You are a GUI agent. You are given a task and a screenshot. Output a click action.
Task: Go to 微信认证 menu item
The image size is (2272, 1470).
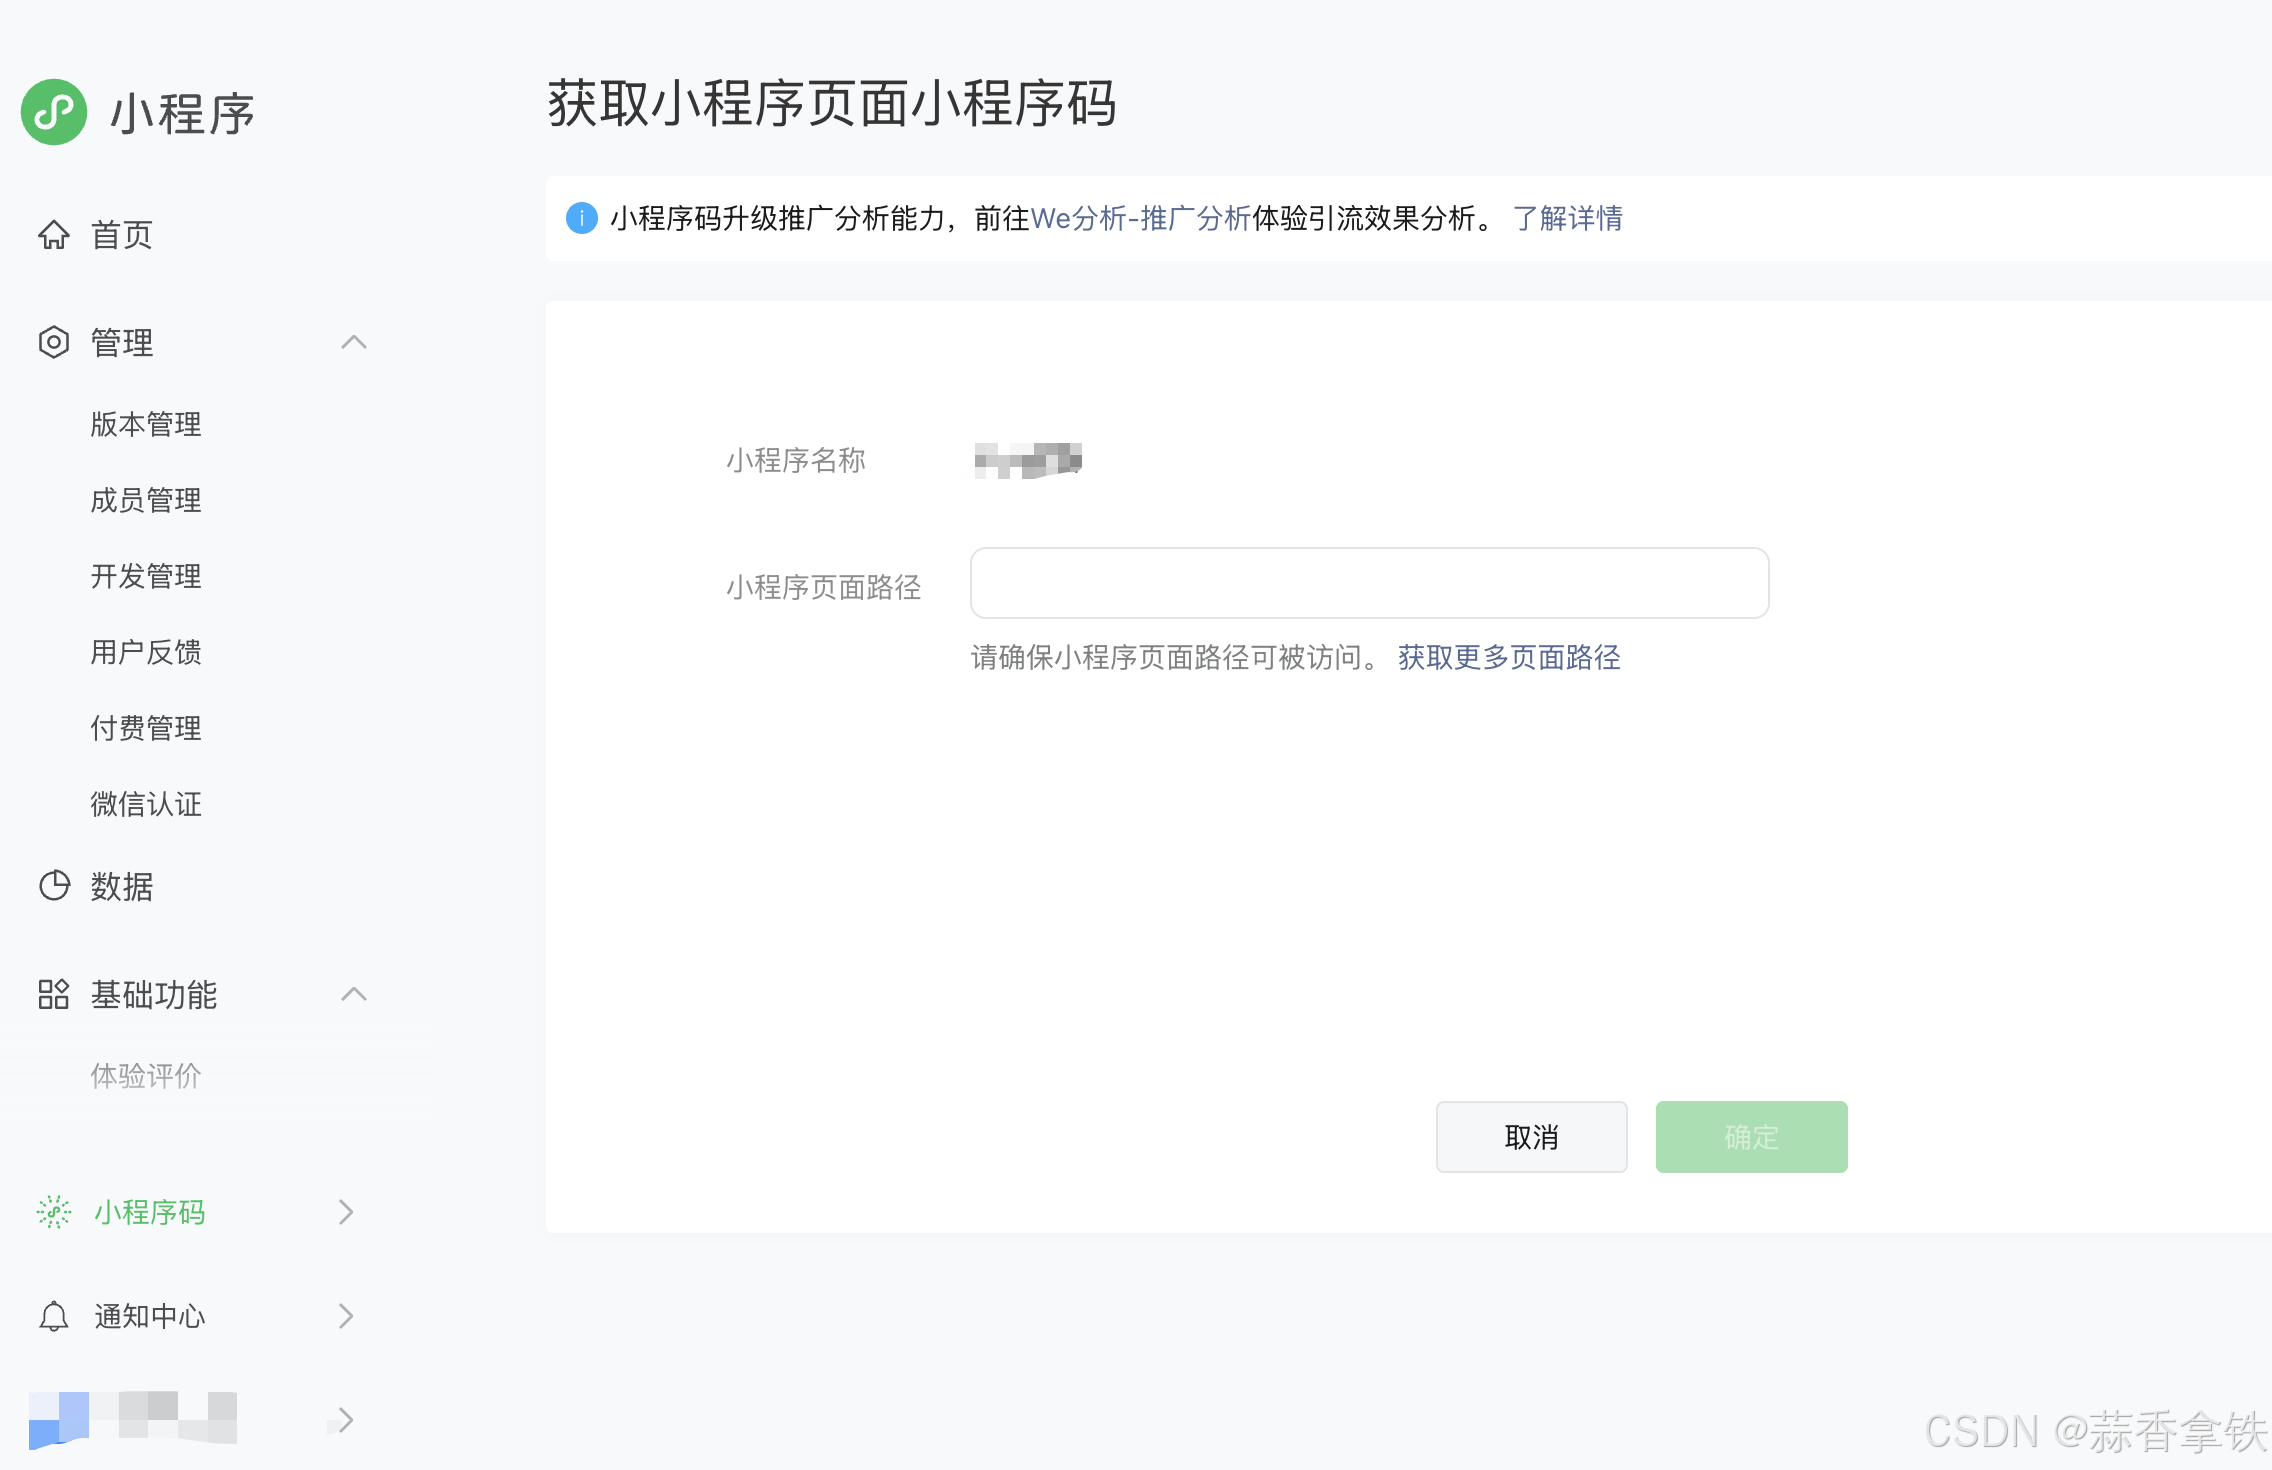point(146,804)
